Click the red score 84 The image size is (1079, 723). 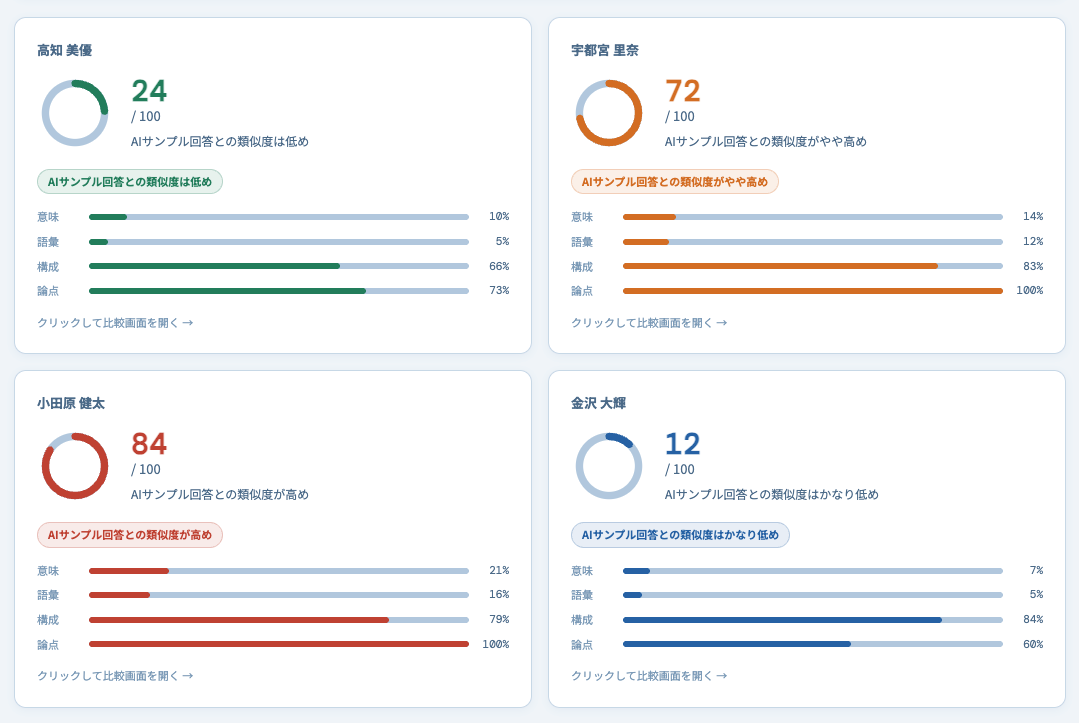(x=149, y=444)
